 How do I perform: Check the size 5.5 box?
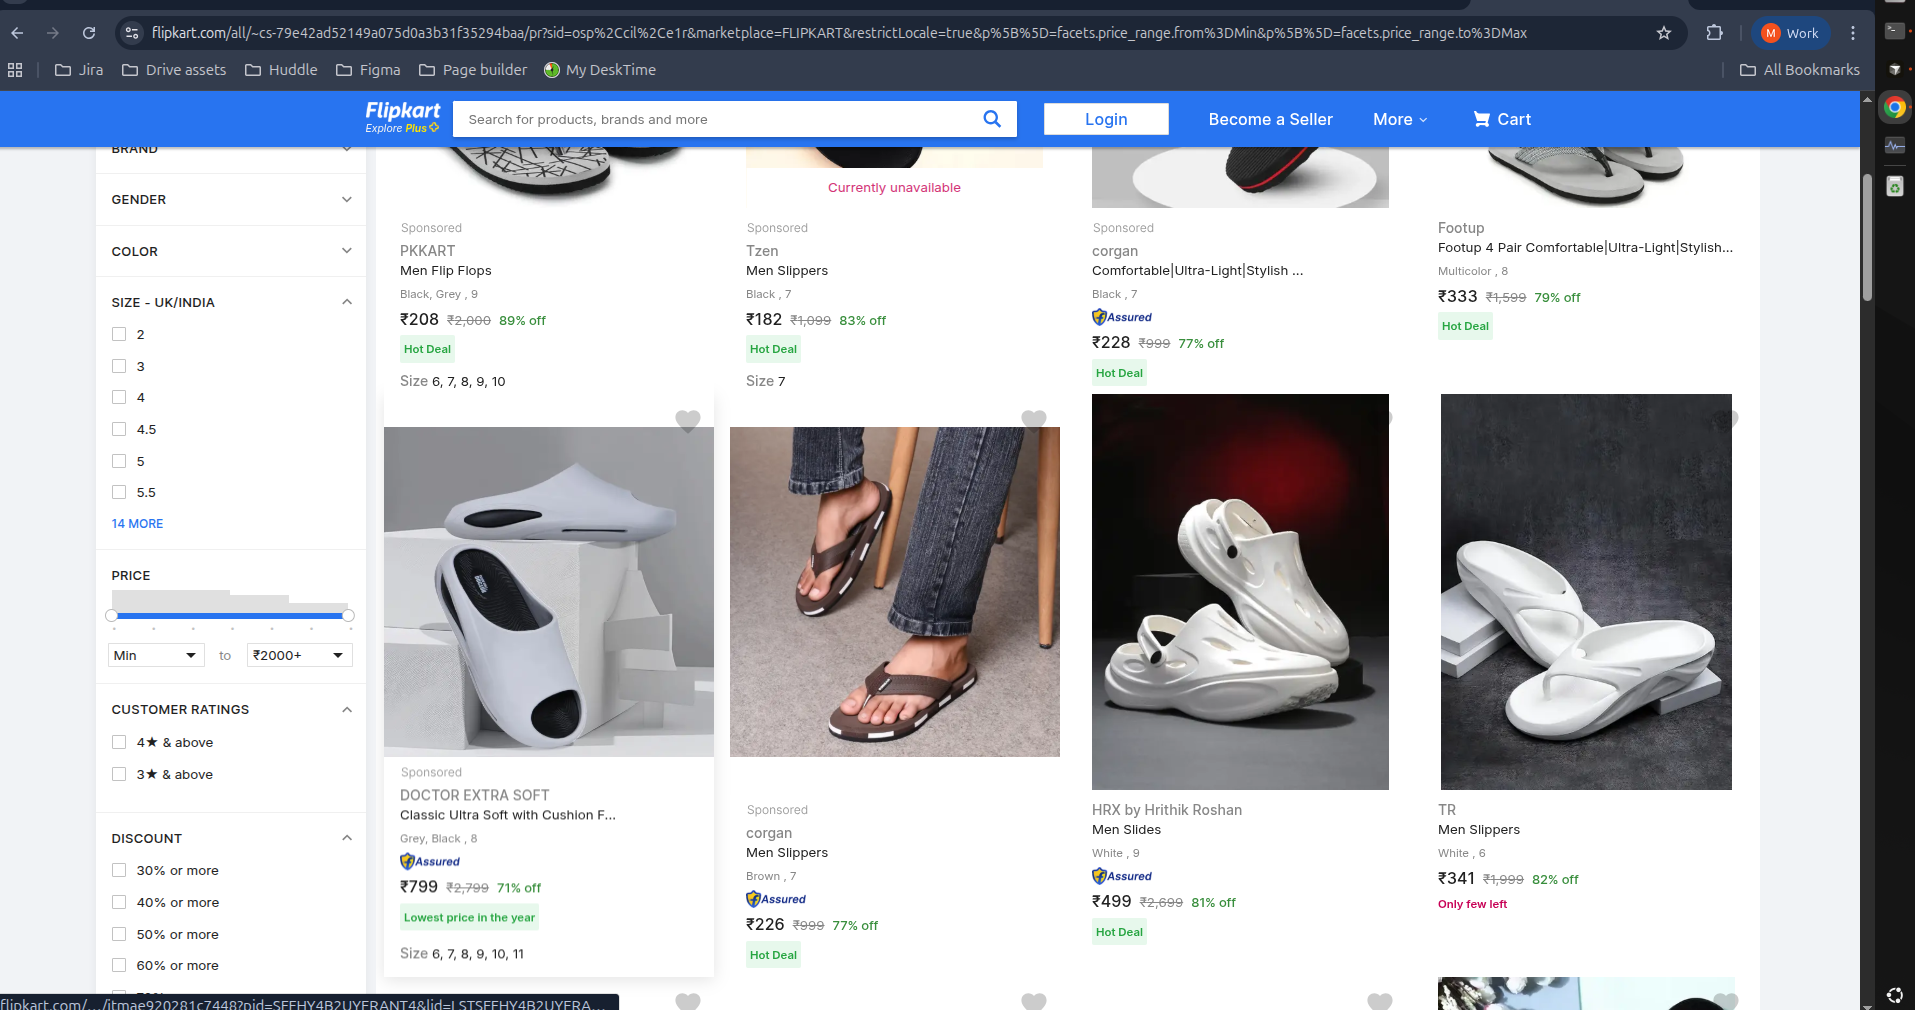(x=119, y=492)
